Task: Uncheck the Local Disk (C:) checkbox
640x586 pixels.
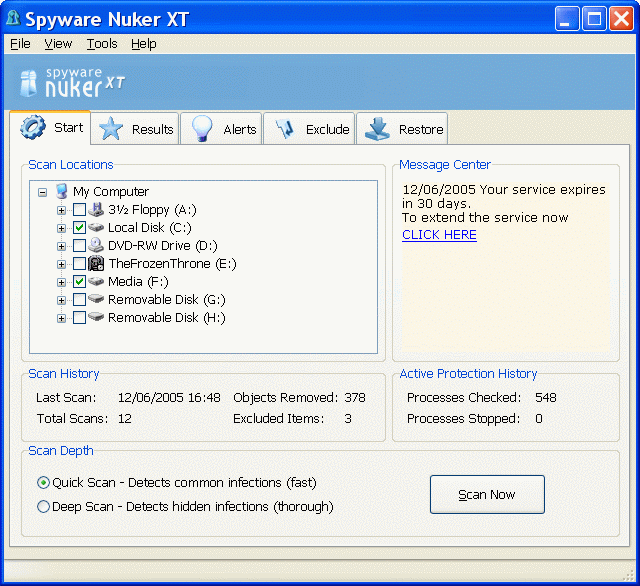Action: [79, 228]
